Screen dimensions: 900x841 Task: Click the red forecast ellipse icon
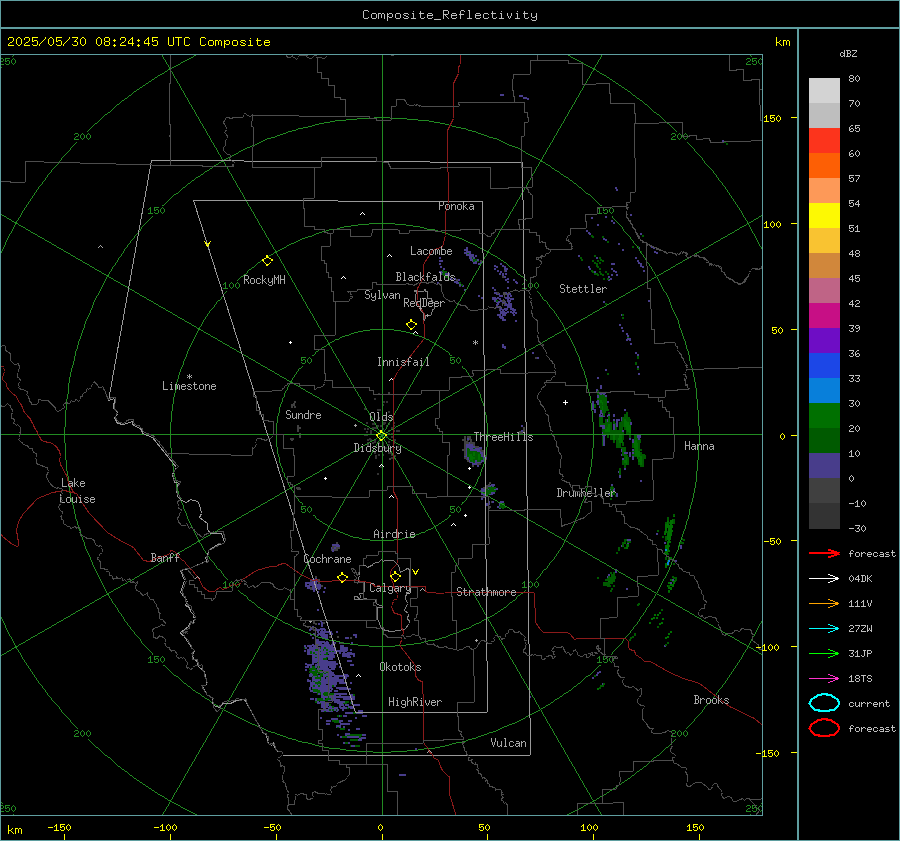824,728
